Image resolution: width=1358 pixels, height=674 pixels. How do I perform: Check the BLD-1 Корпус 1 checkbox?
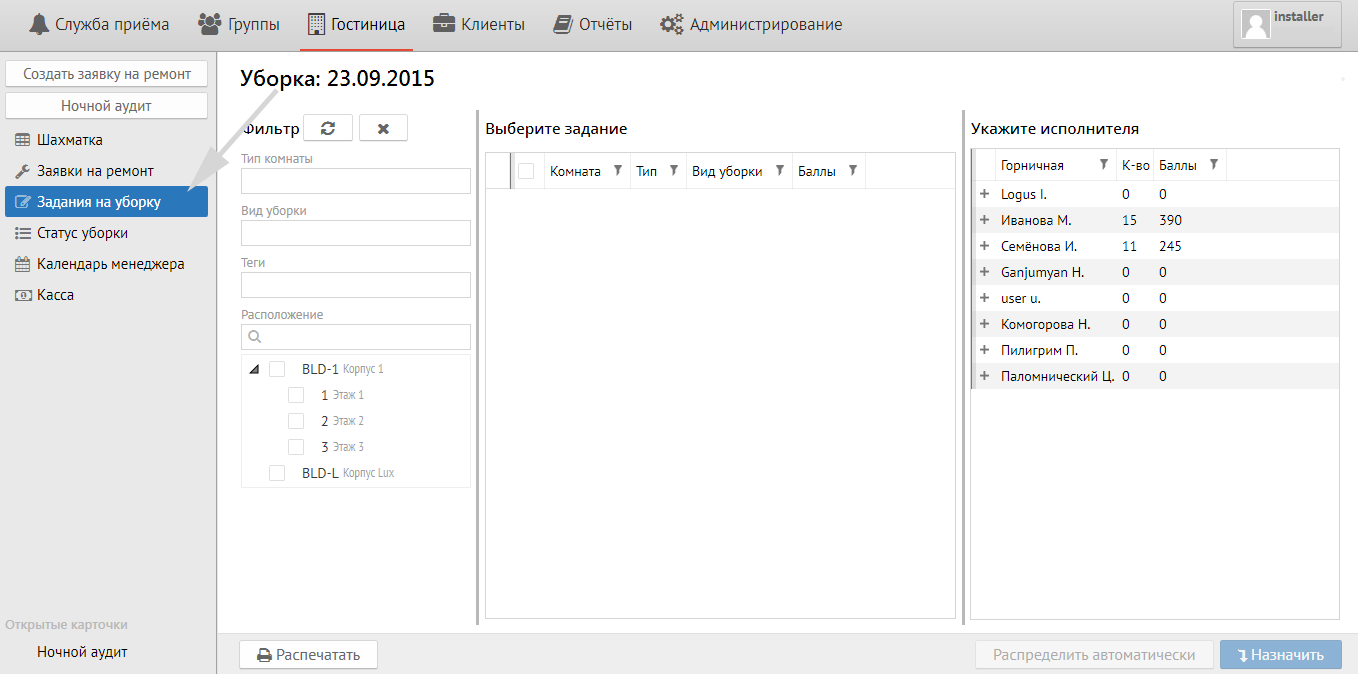click(277, 369)
